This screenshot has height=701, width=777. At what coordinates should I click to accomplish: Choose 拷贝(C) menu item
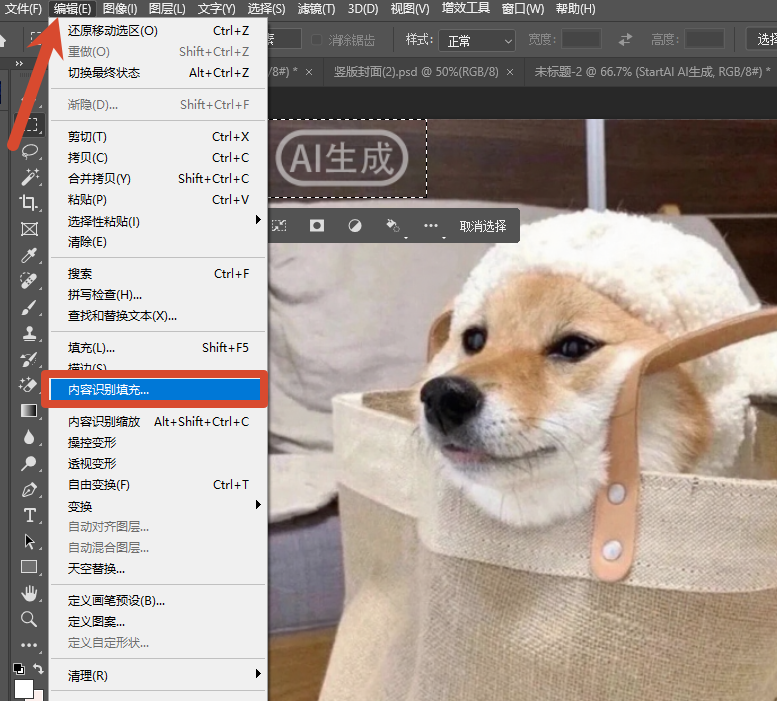click(x=158, y=158)
